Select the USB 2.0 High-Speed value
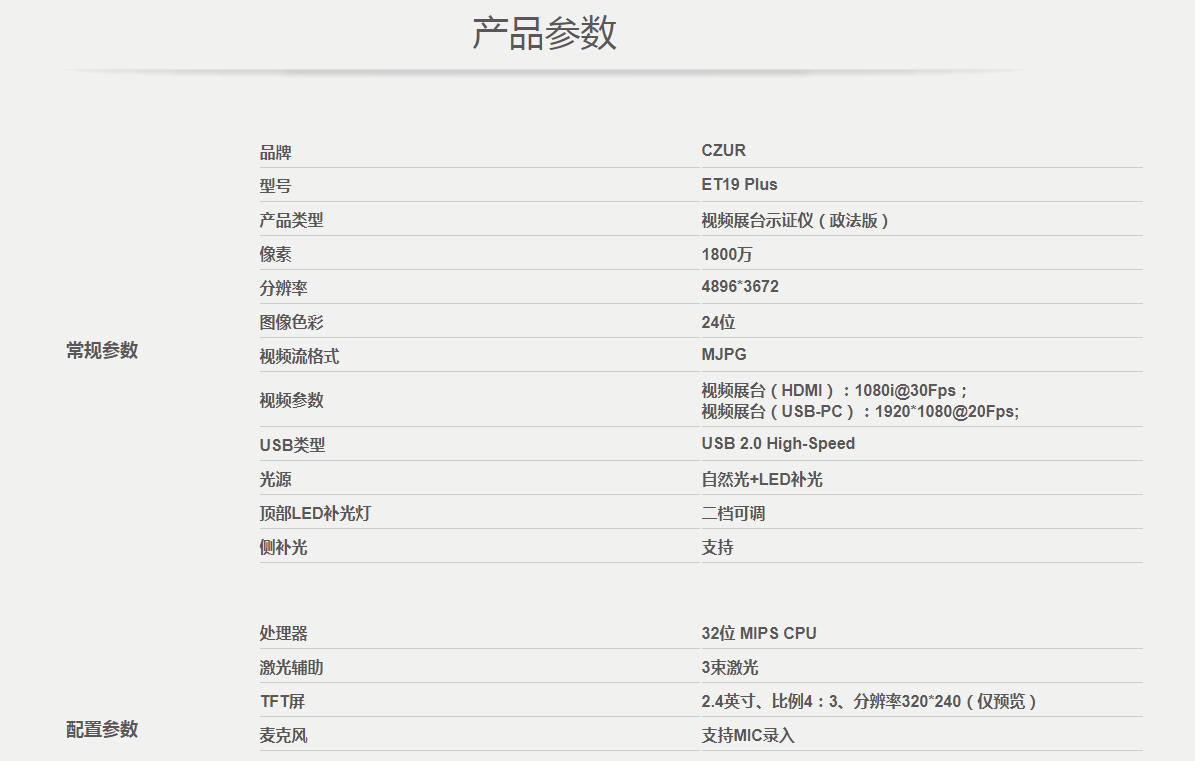The image size is (1195, 761). click(x=778, y=443)
